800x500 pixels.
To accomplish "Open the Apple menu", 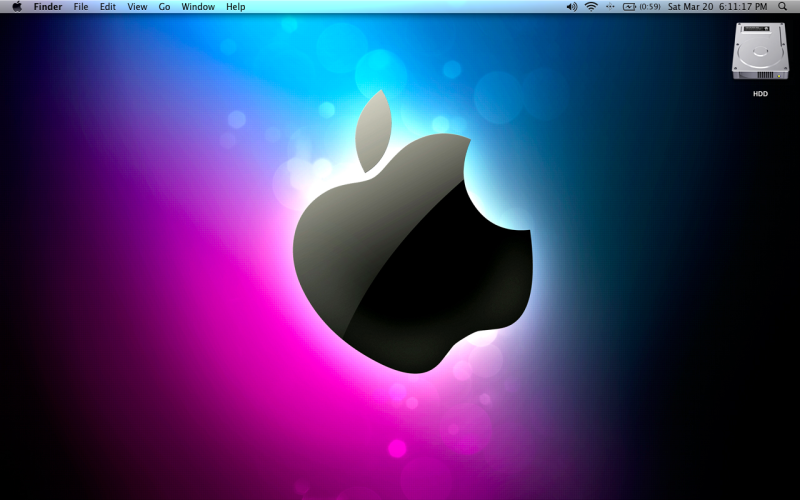I will pyautogui.click(x=17, y=7).
